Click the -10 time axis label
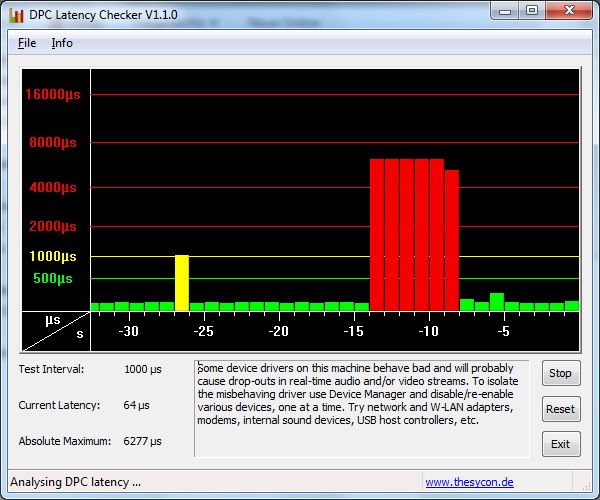The image size is (600, 500). pos(429,331)
